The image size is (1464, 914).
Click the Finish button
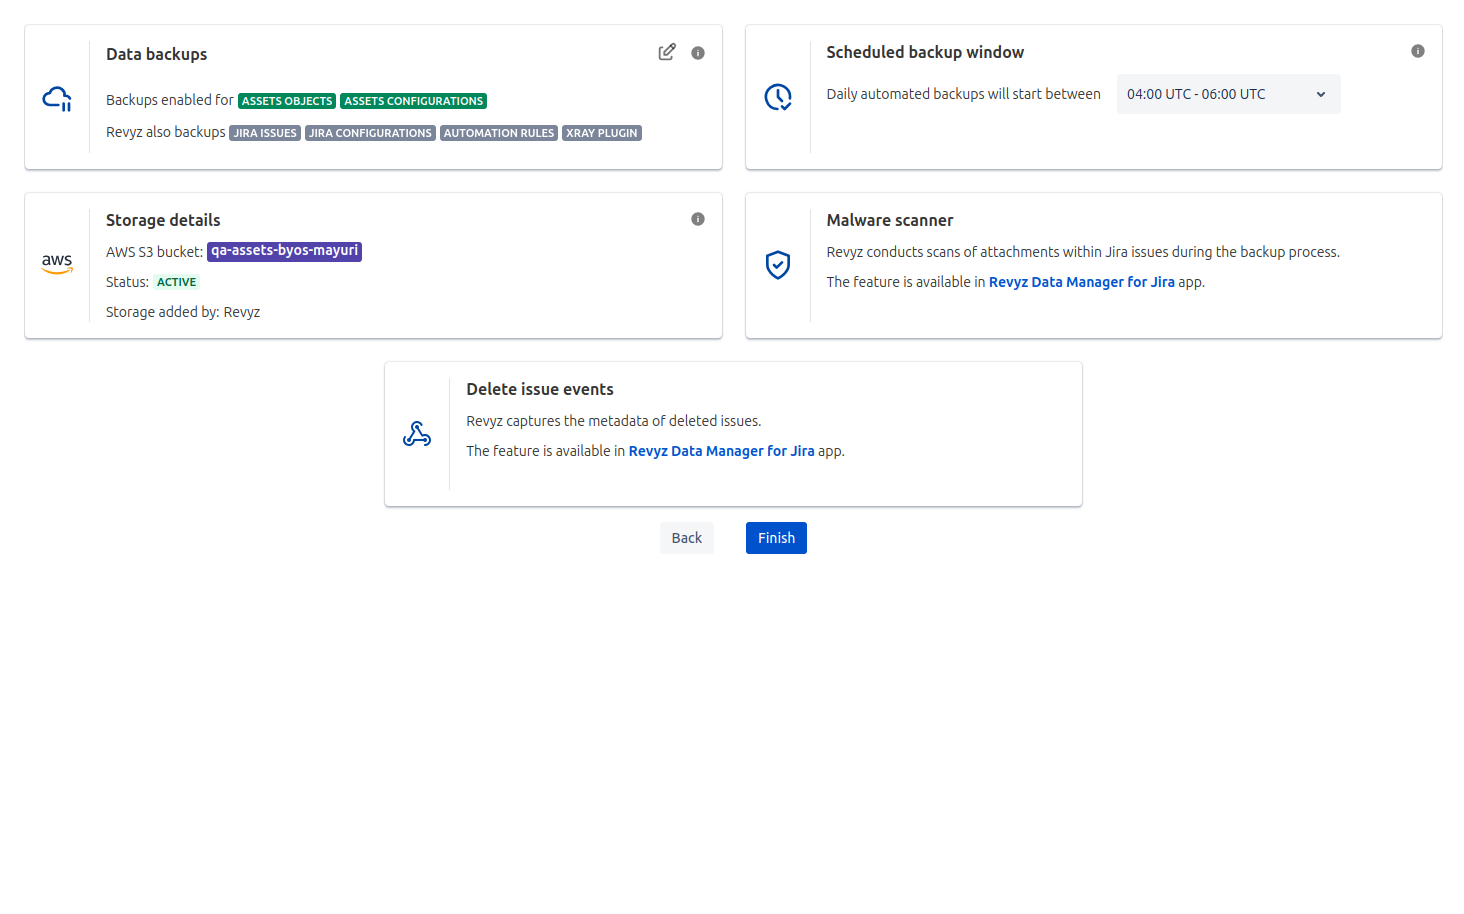pos(776,538)
